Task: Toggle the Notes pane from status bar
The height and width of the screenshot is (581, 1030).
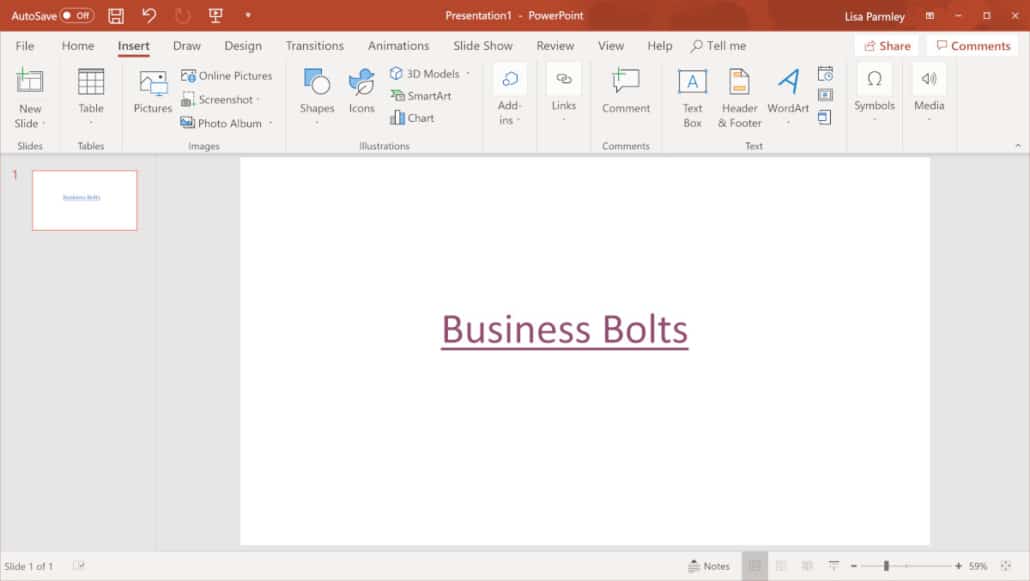Action: coord(710,565)
